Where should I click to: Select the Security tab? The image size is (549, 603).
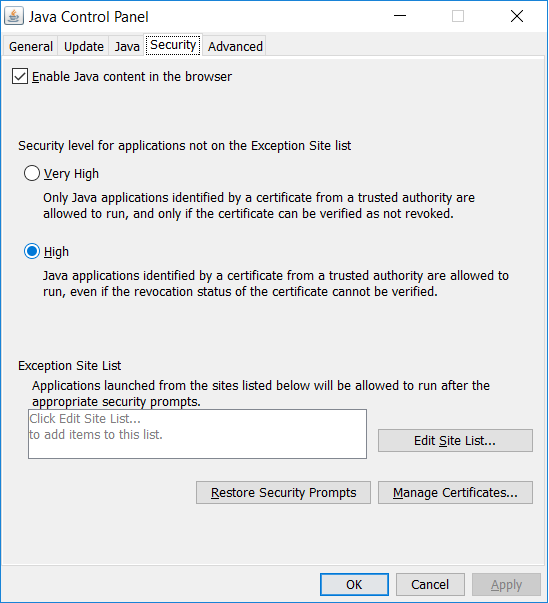point(173,45)
